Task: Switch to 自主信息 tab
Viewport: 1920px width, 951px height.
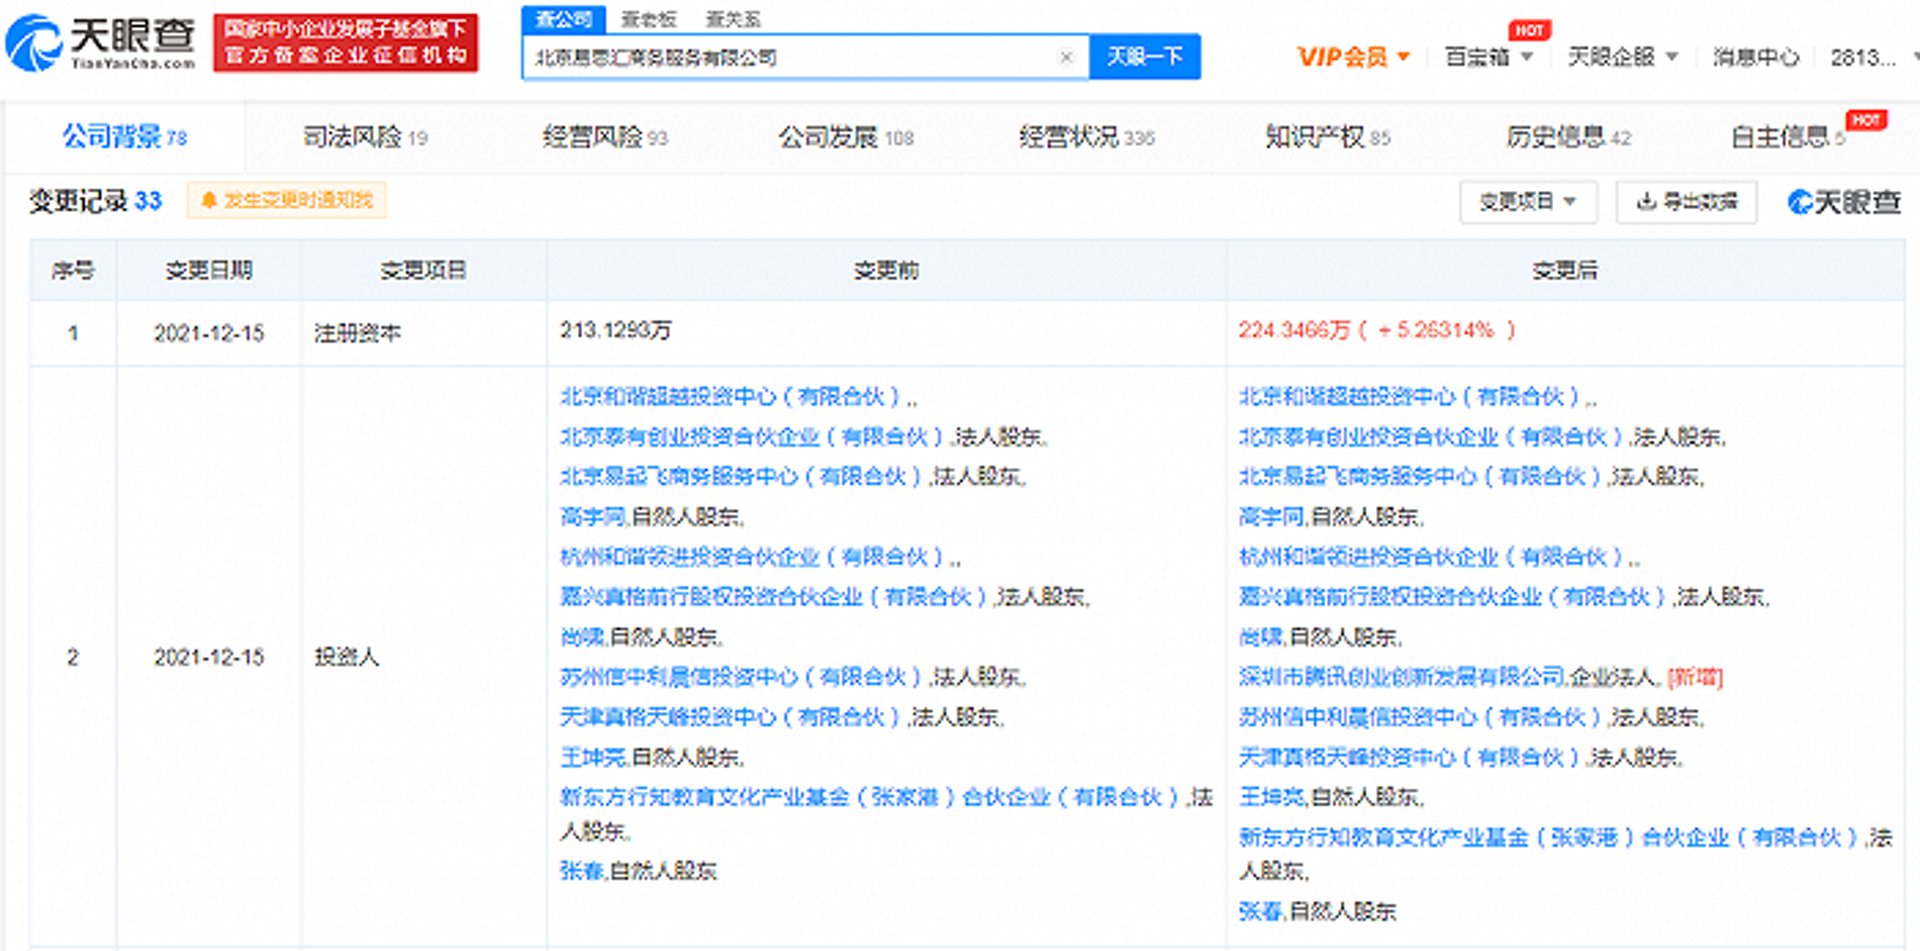Action: pyautogui.click(x=1788, y=137)
